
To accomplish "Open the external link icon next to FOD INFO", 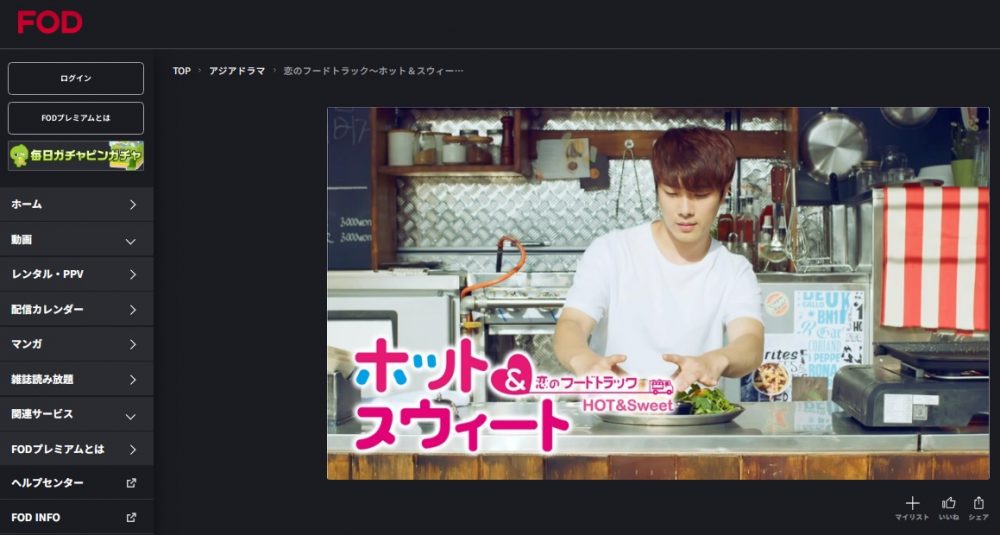I will coord(131,517).
